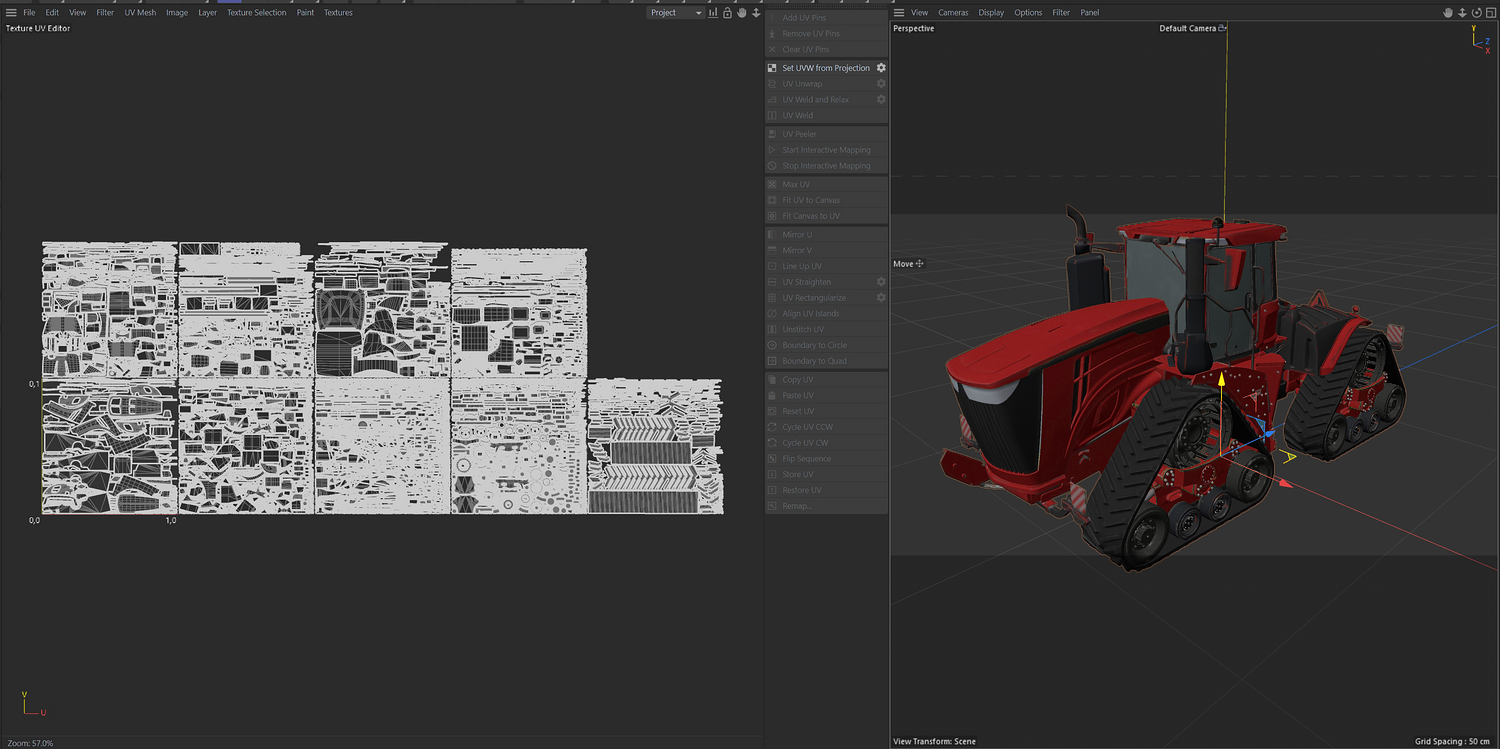Click the histogram bars icon beside Project
The width and height of the screenshot is (1500, 749).
click(x=713, y=13)
